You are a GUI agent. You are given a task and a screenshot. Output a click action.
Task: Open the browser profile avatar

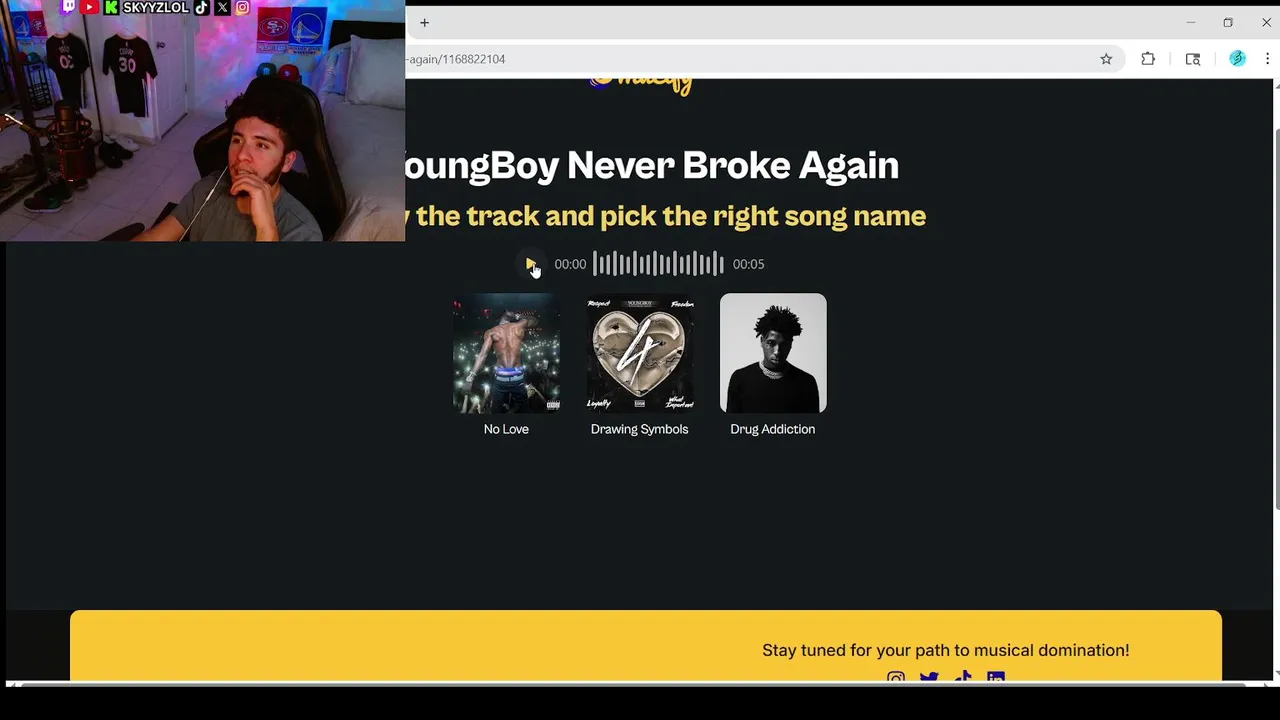coord(1238,59)
